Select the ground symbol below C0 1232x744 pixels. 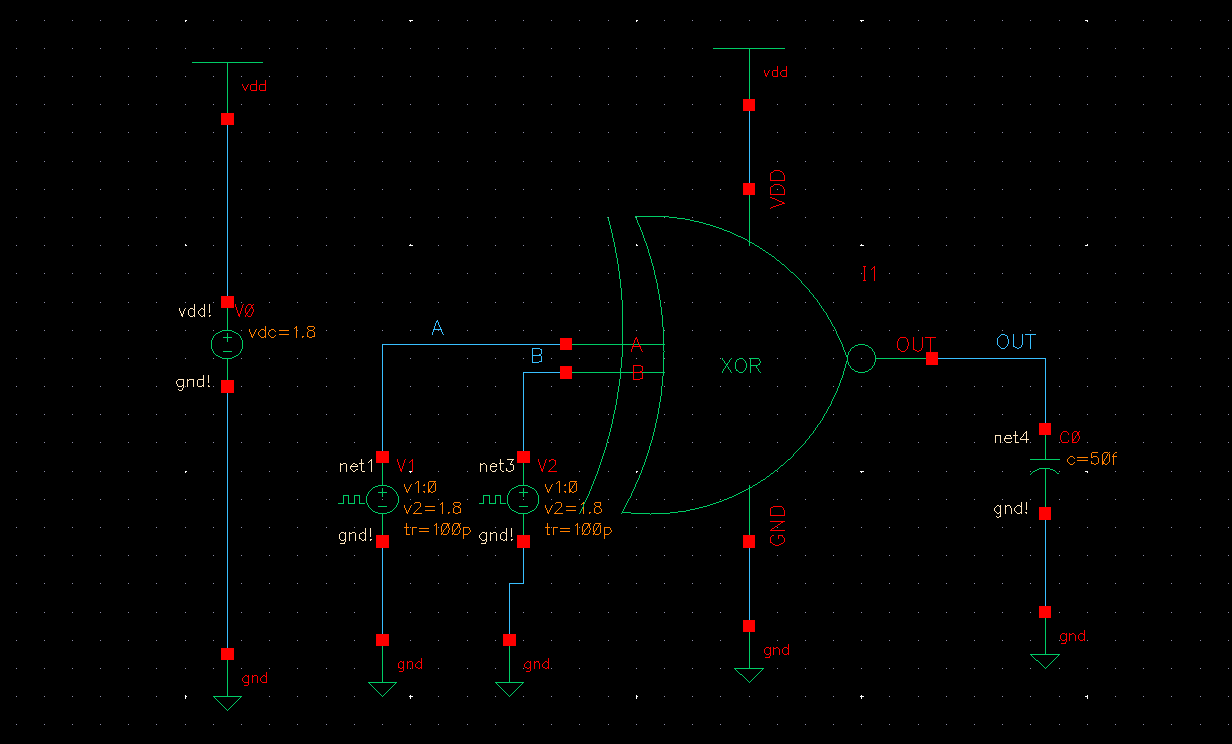(x=1045, y=658)
